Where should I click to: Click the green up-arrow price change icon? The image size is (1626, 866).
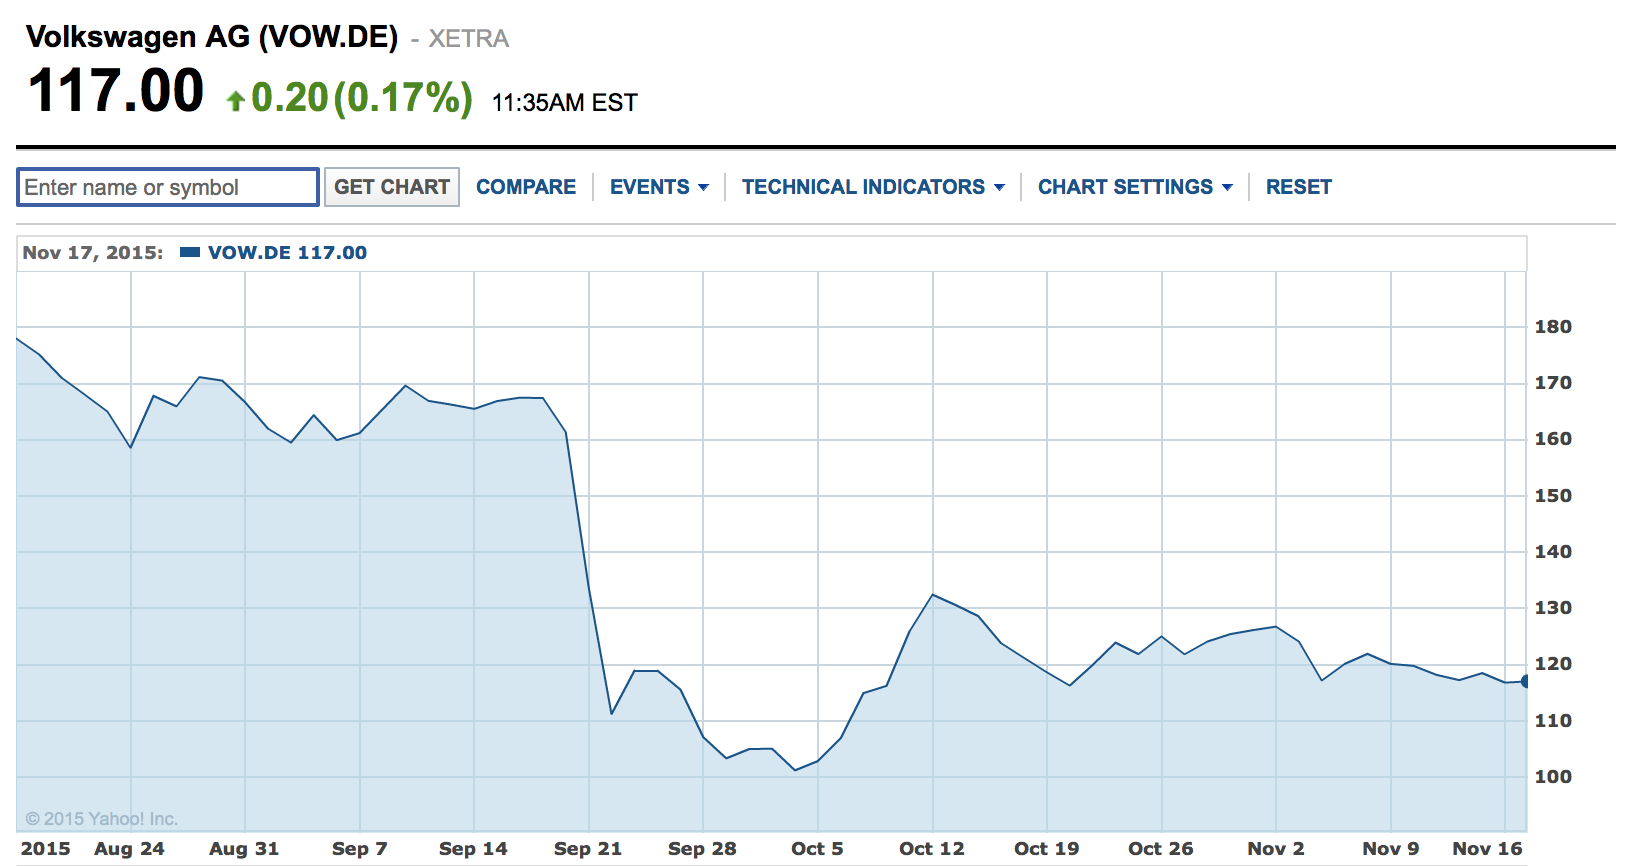click(x=236, y=100)
